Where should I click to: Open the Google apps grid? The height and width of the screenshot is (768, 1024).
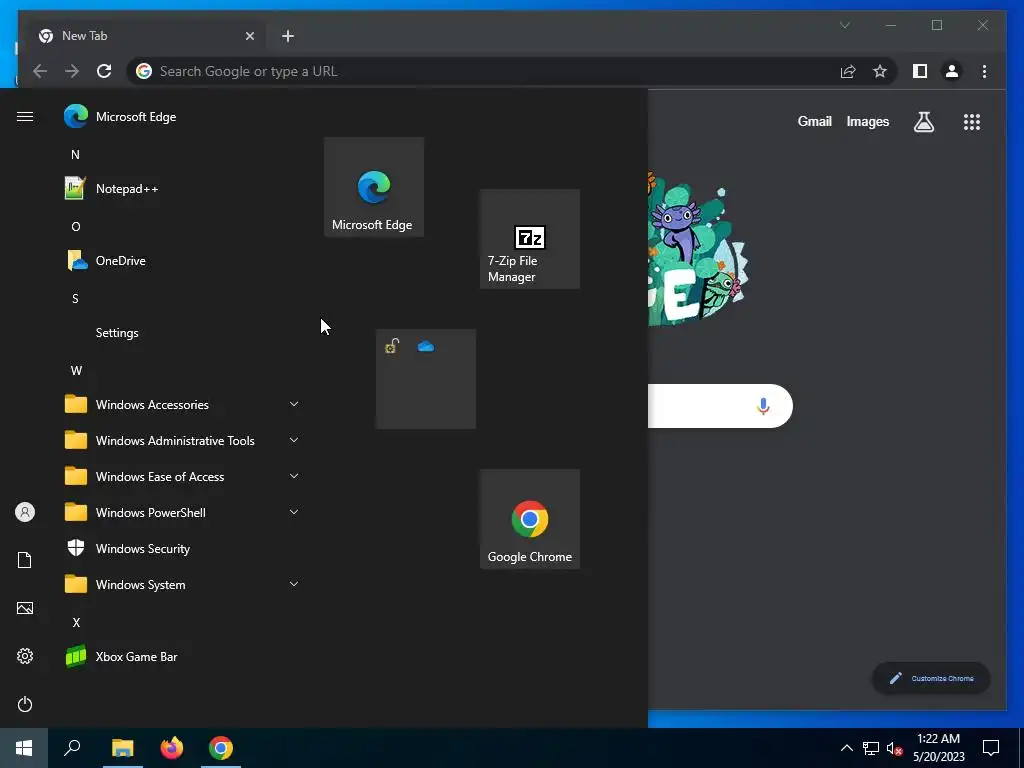pyautogui.click(x=972, y=122)
